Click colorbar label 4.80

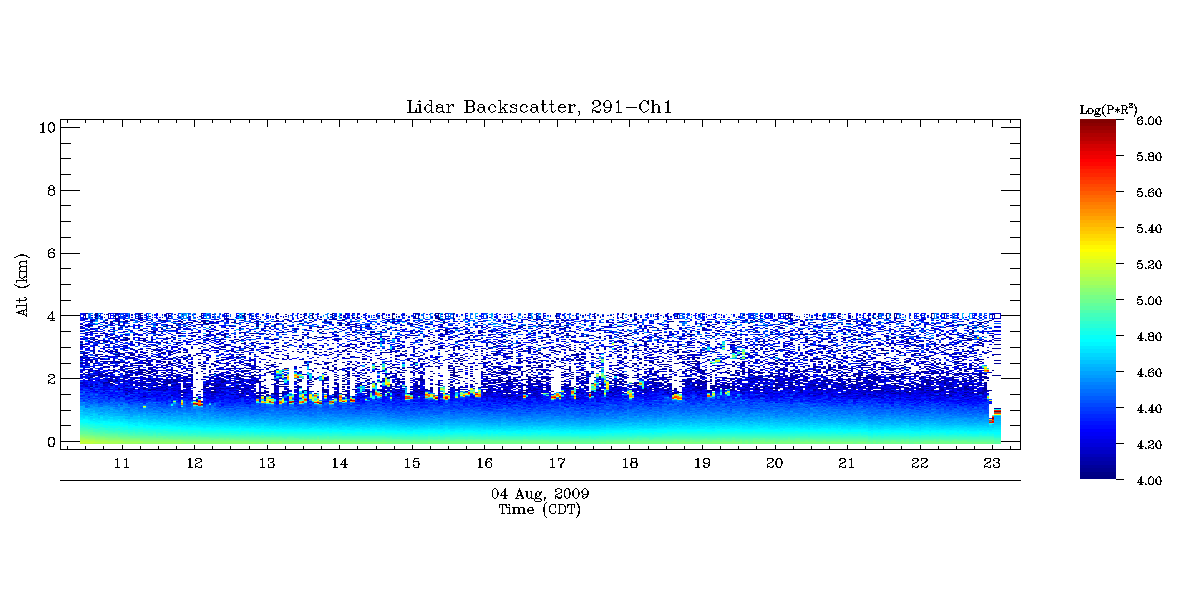pyautogui.click(x=1149, y=337)
